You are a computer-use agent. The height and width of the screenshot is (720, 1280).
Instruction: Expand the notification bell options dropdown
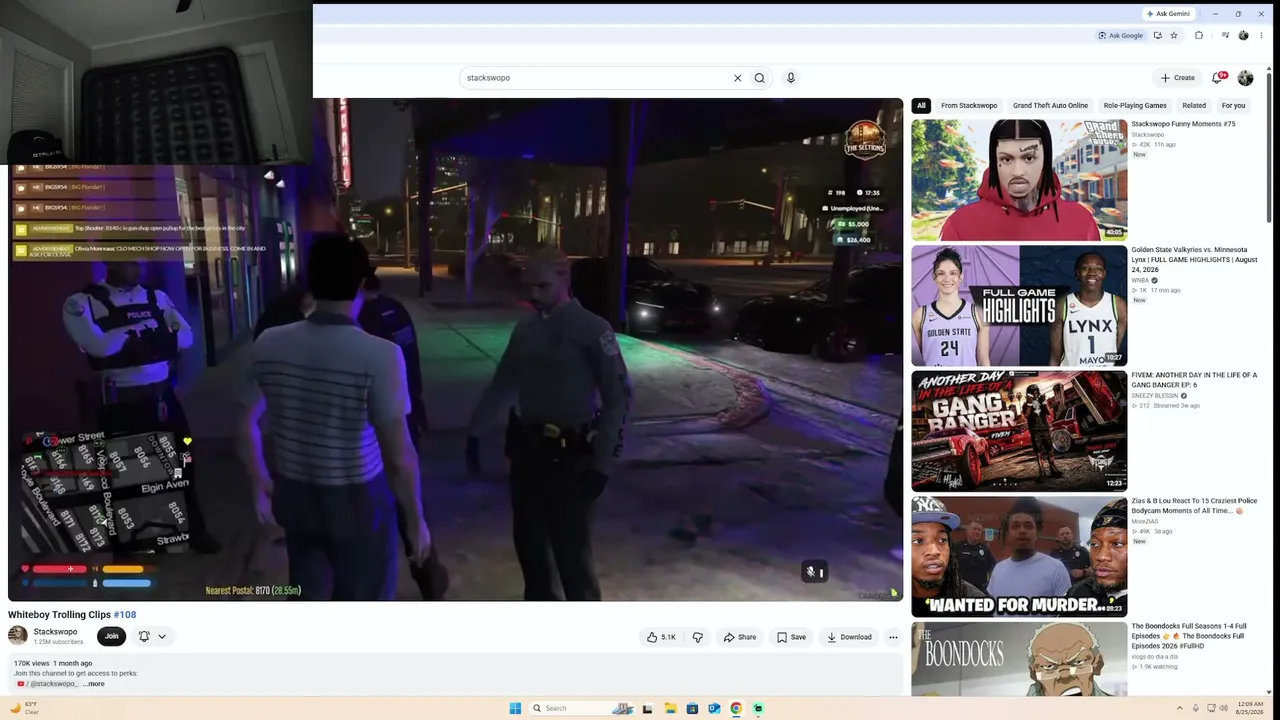(x=162, y=637)
